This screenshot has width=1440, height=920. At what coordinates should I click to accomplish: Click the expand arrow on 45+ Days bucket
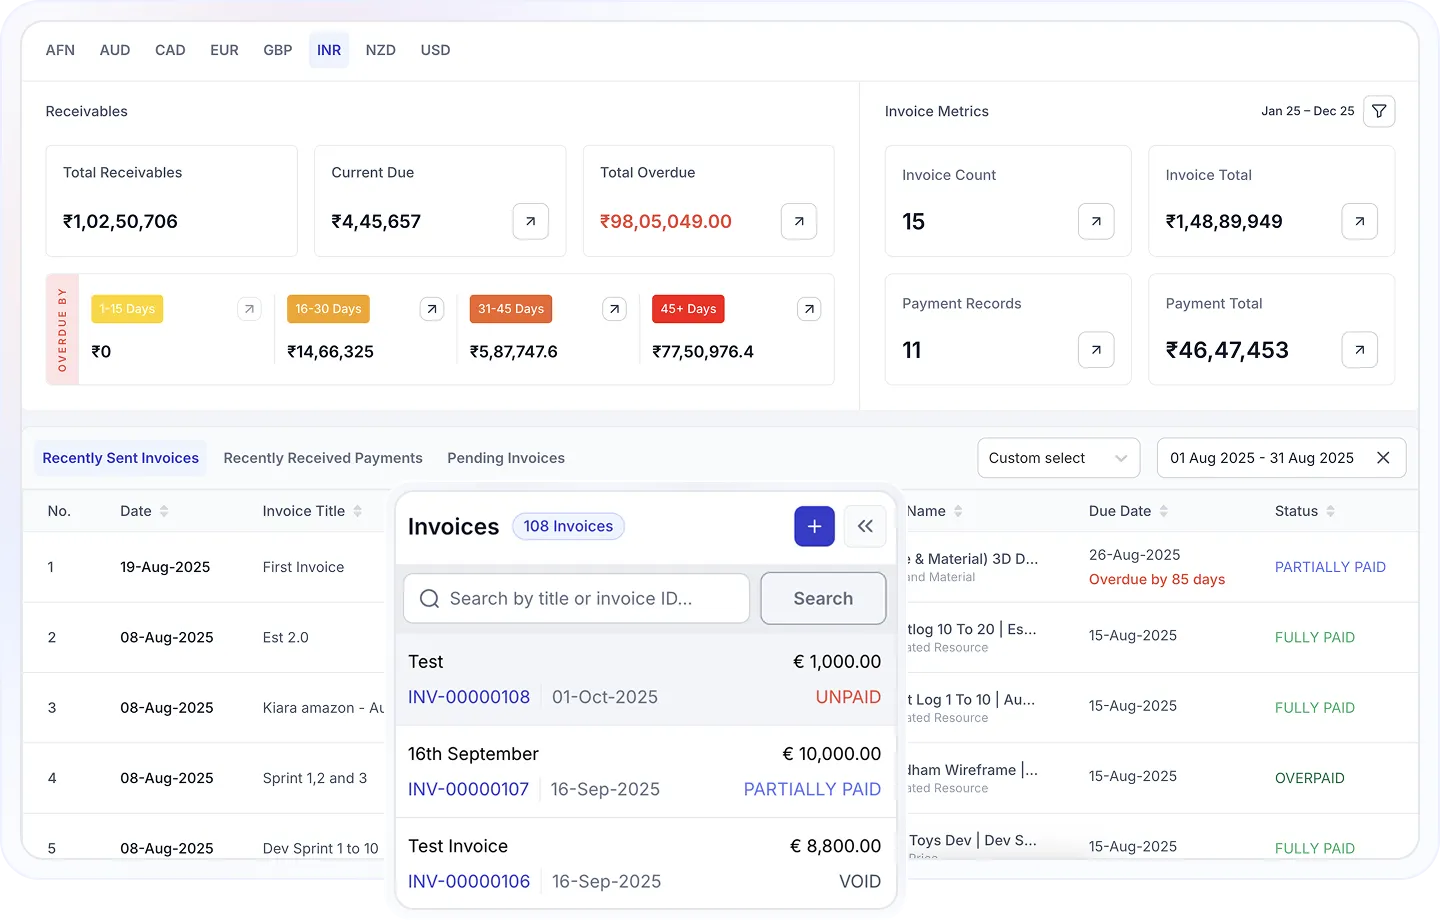click(x=808, y=309)
